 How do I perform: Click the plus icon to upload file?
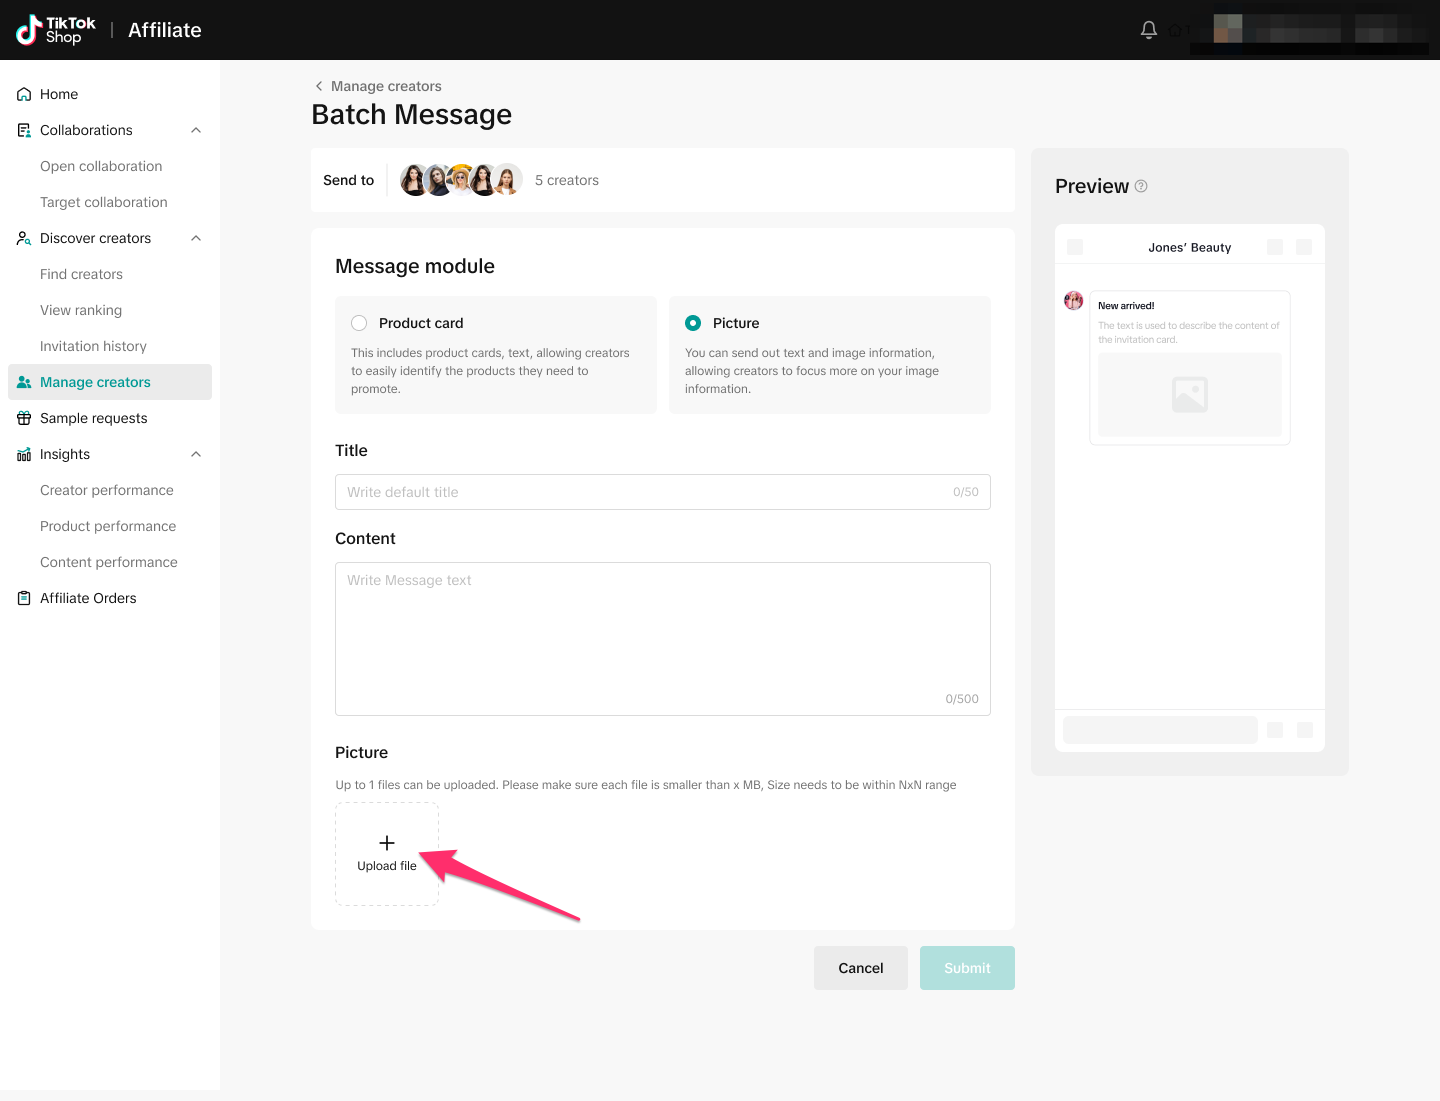(x=387, y=843)
